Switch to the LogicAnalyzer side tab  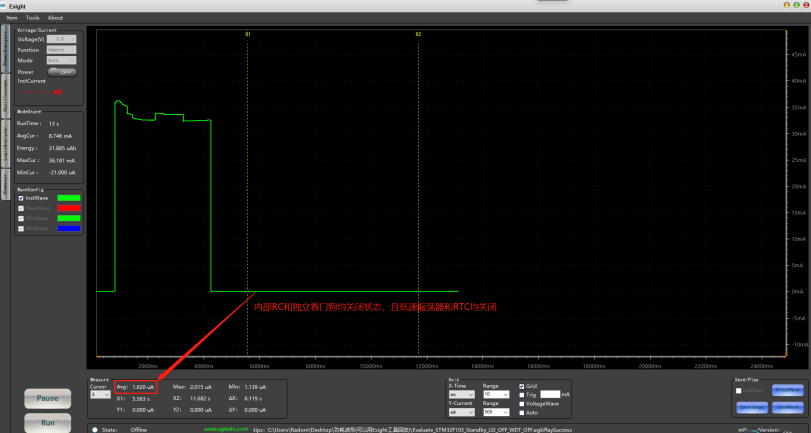point(5,147)
